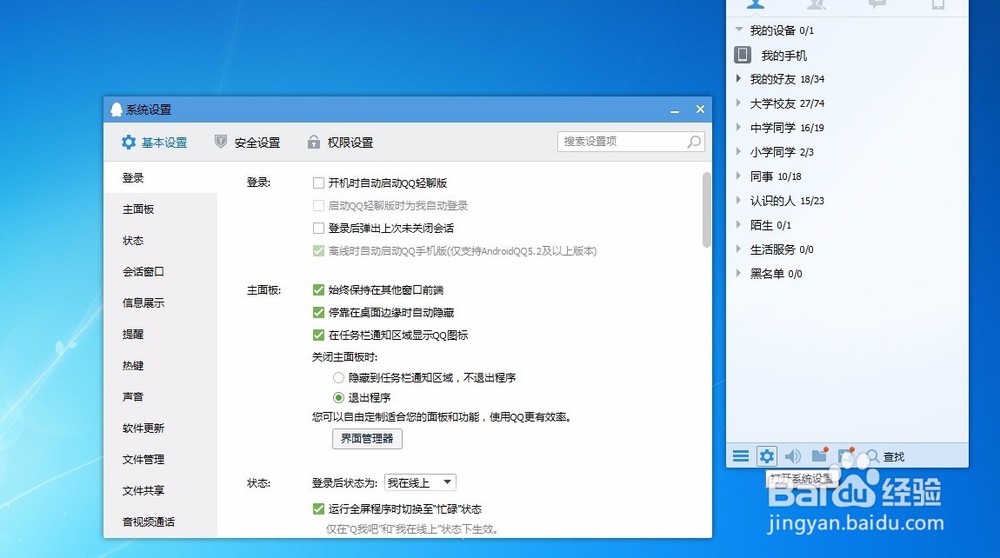
Task: Select 会话窗口 in settings sidebar
Action: 160,272
